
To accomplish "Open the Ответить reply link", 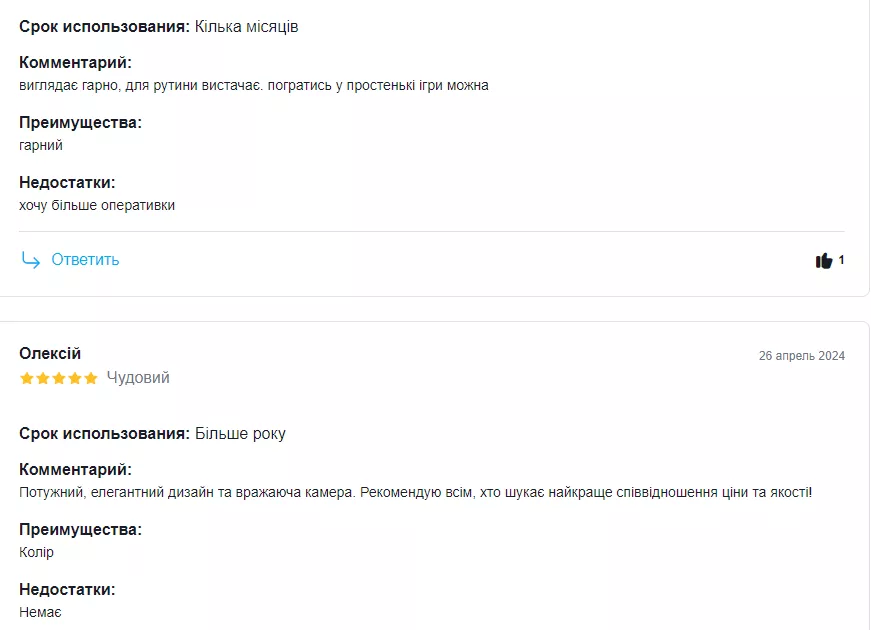I will click(x=81, y=258).
